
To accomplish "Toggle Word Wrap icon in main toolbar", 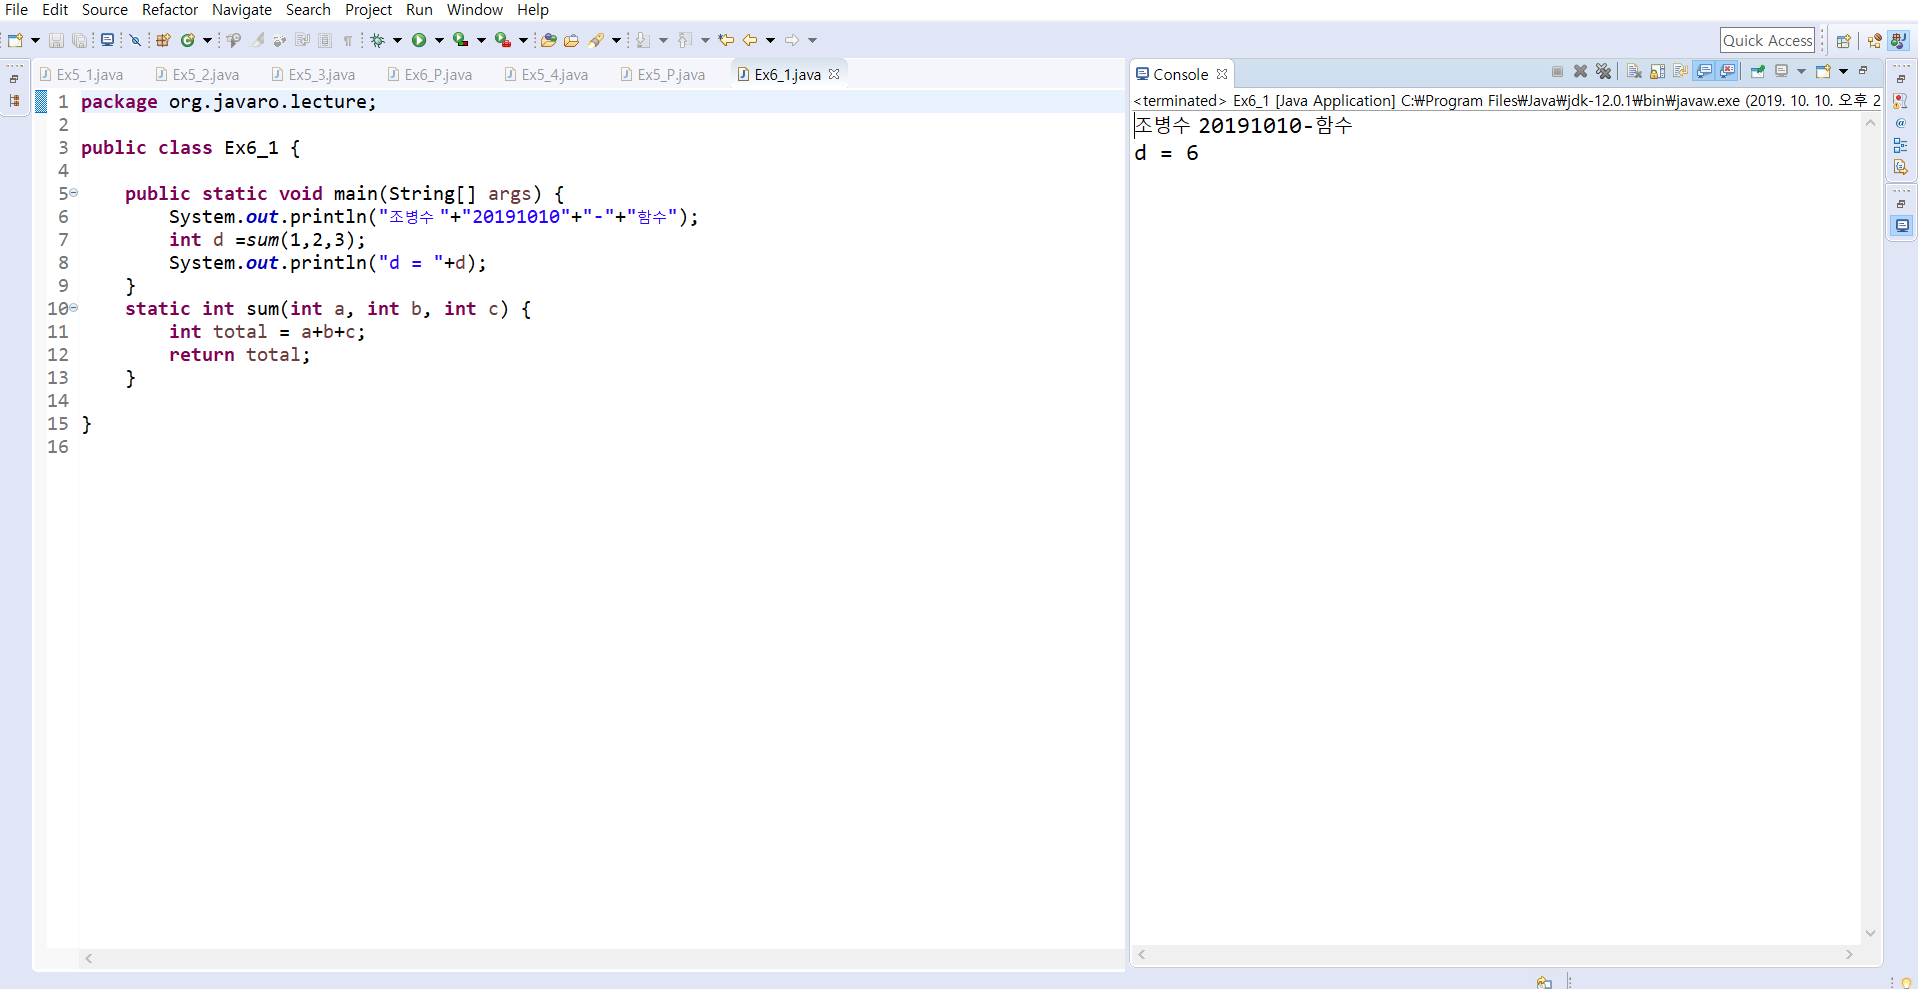I will (x=302, y=40).
